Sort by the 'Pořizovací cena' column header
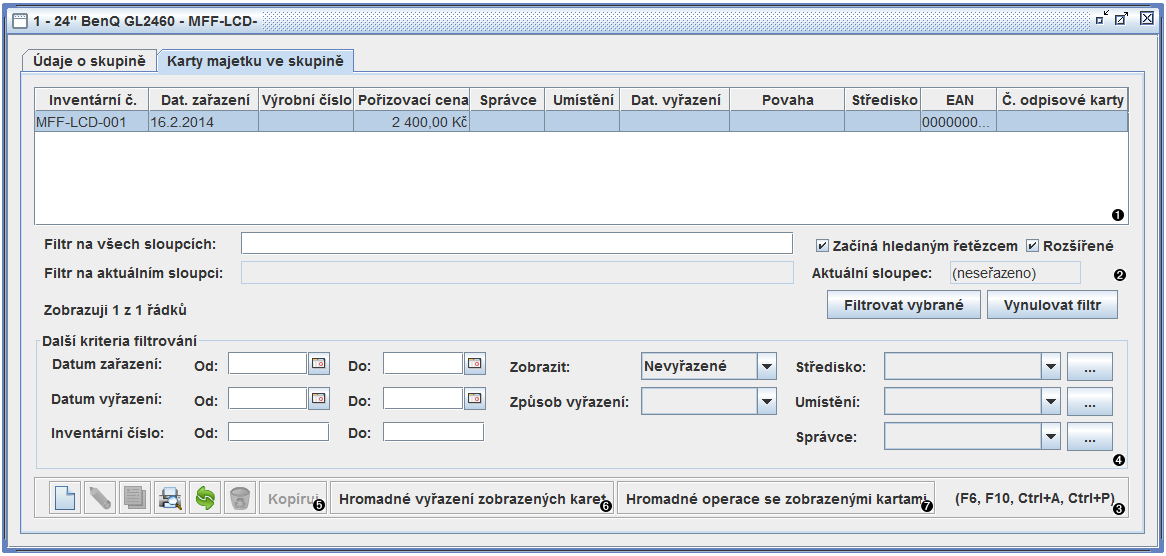 point(412,100)
